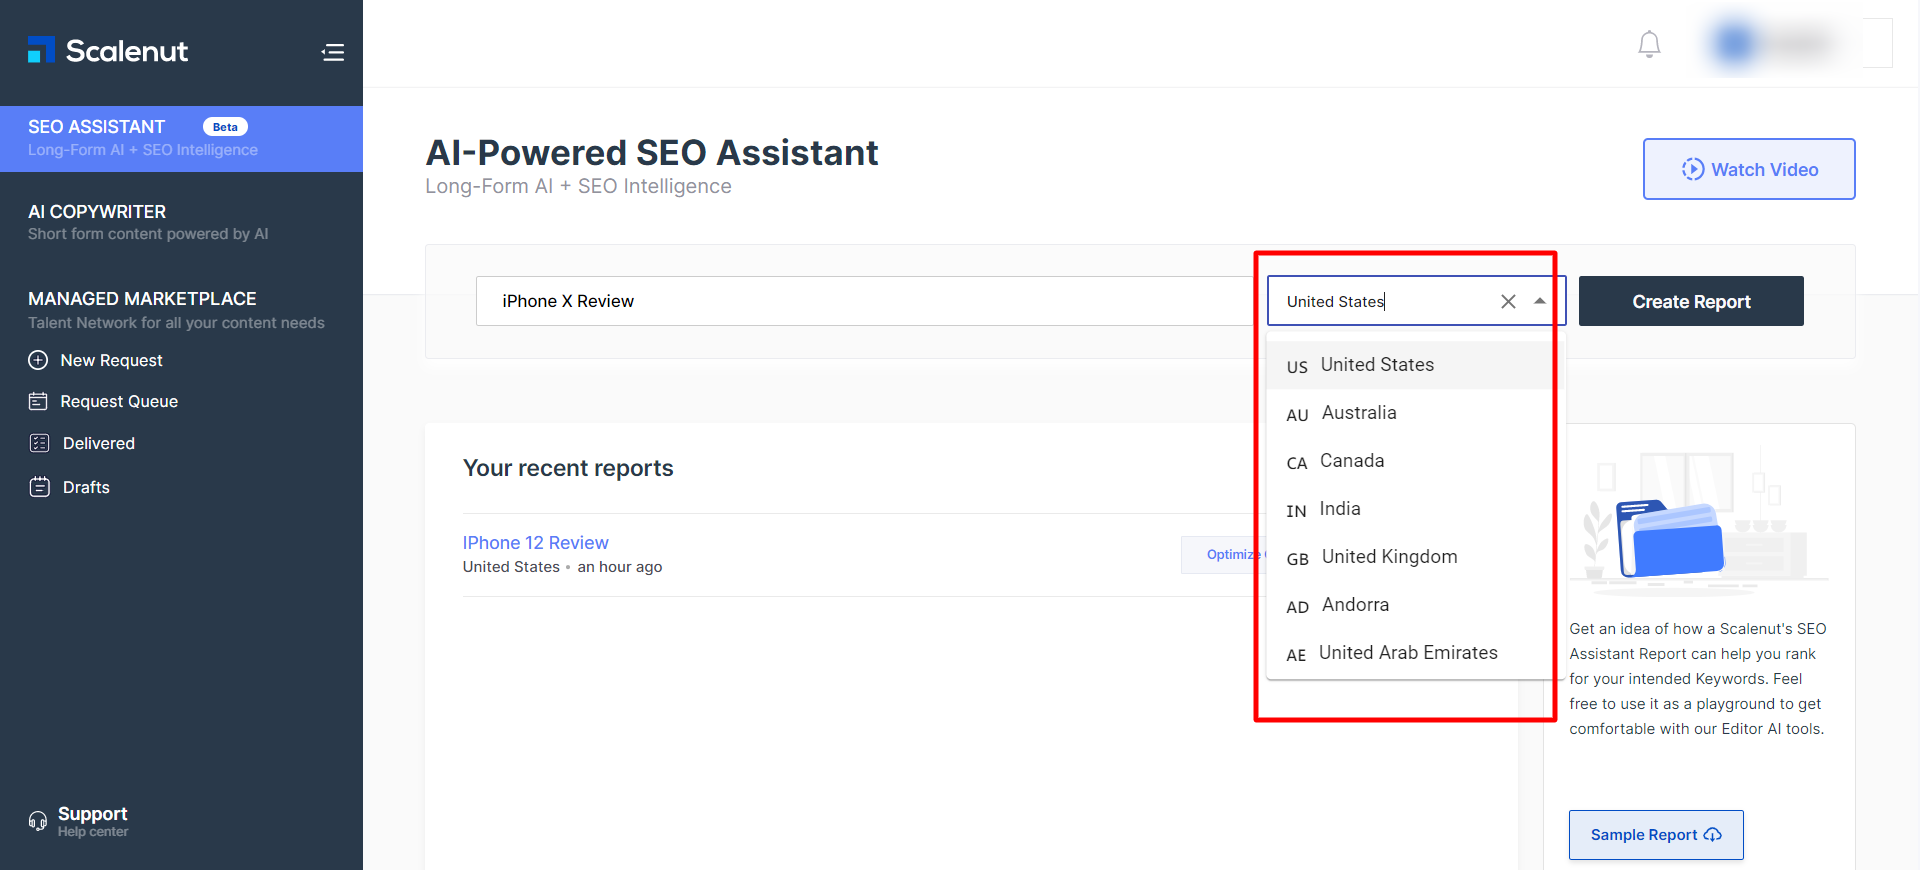Click the blue folder illustration

[x=1670, y=538]
